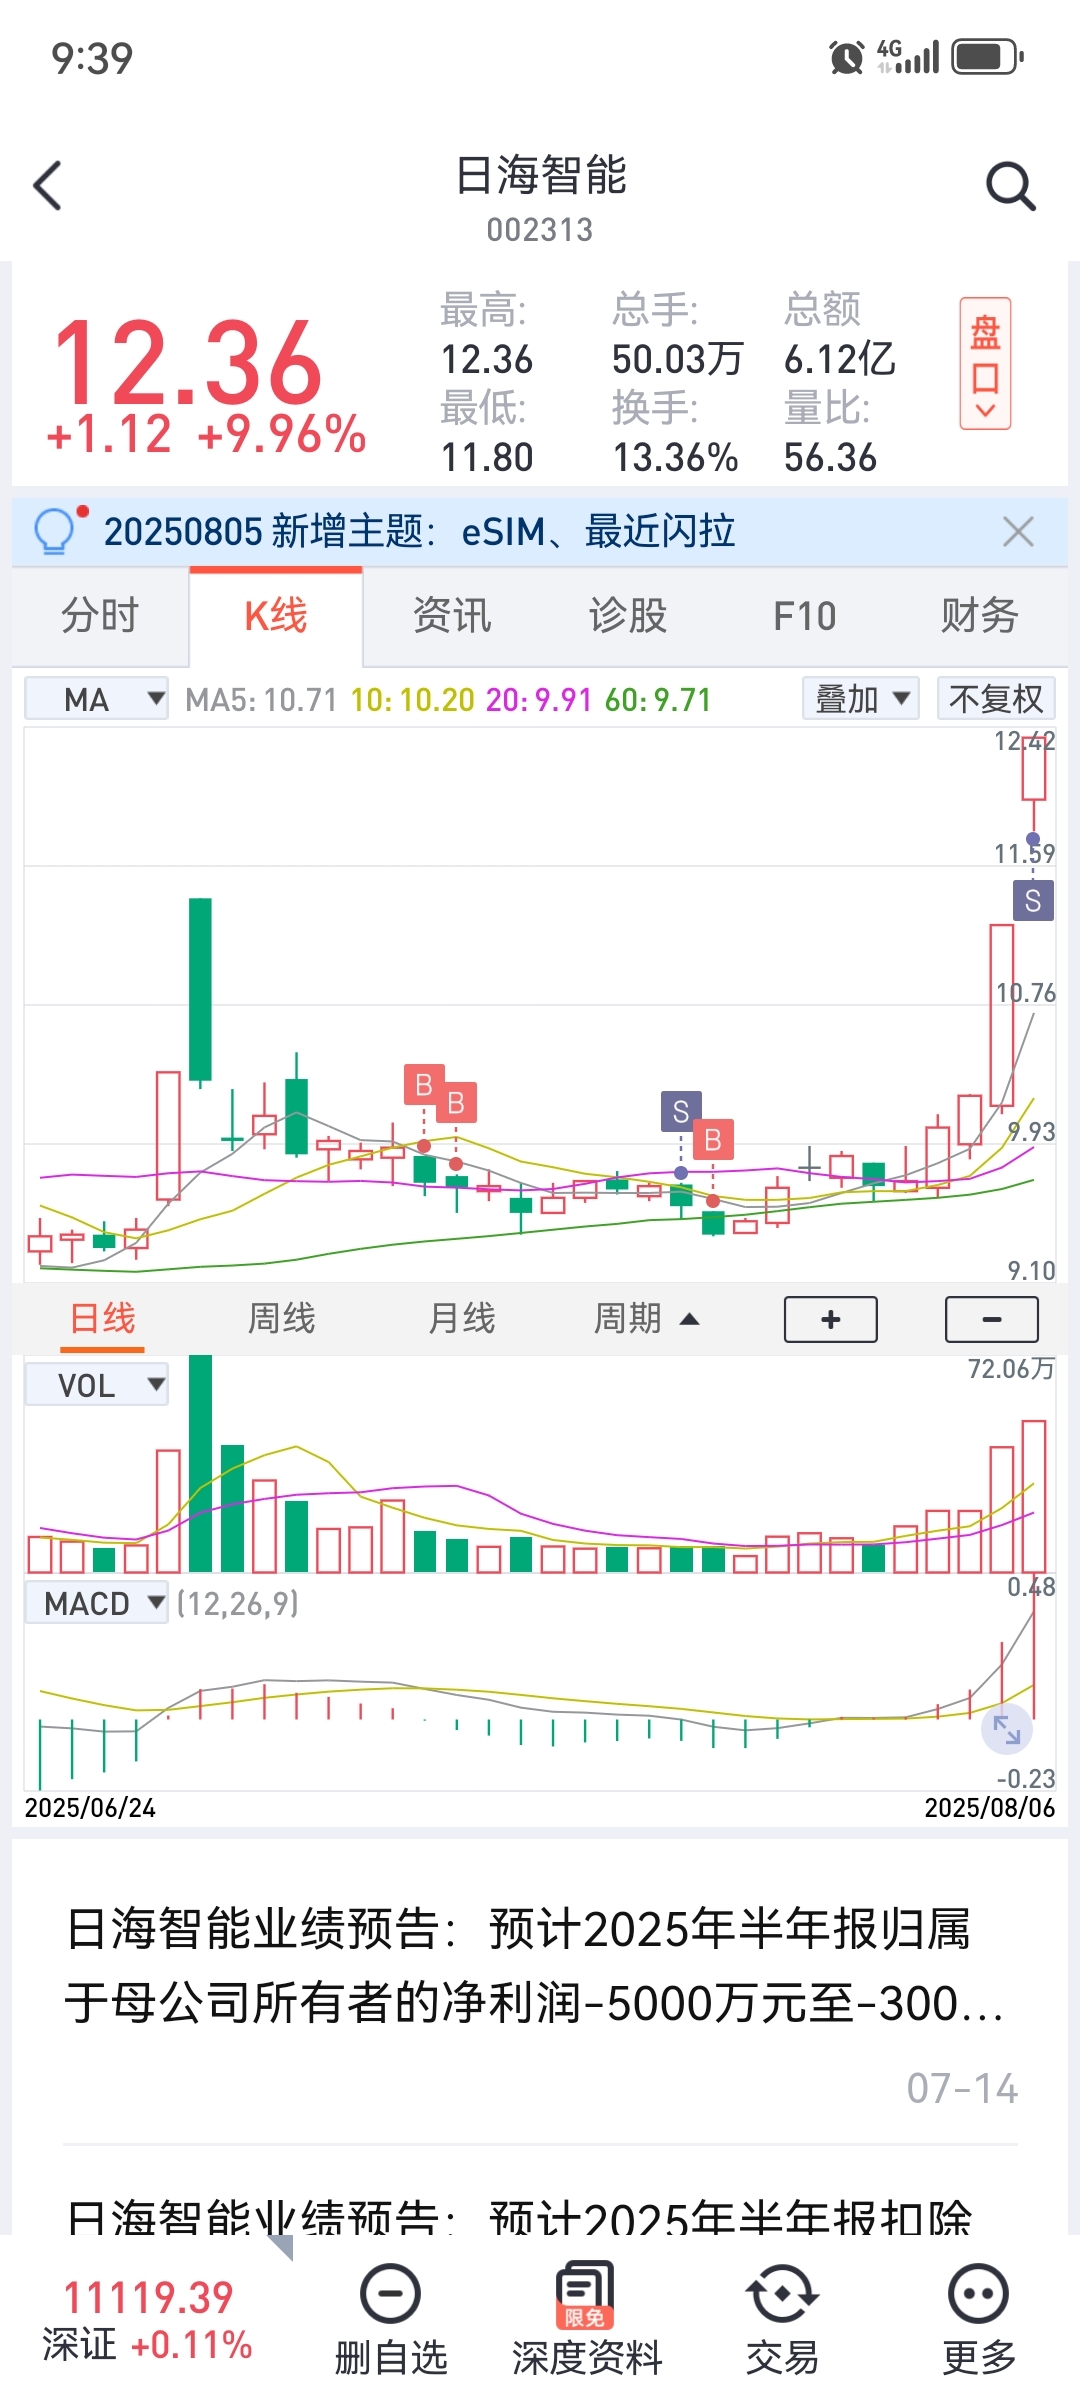Tap the purple S marker near 11.59
The width and height of the screenshot is (1080, 2400).
(1033, 901)
